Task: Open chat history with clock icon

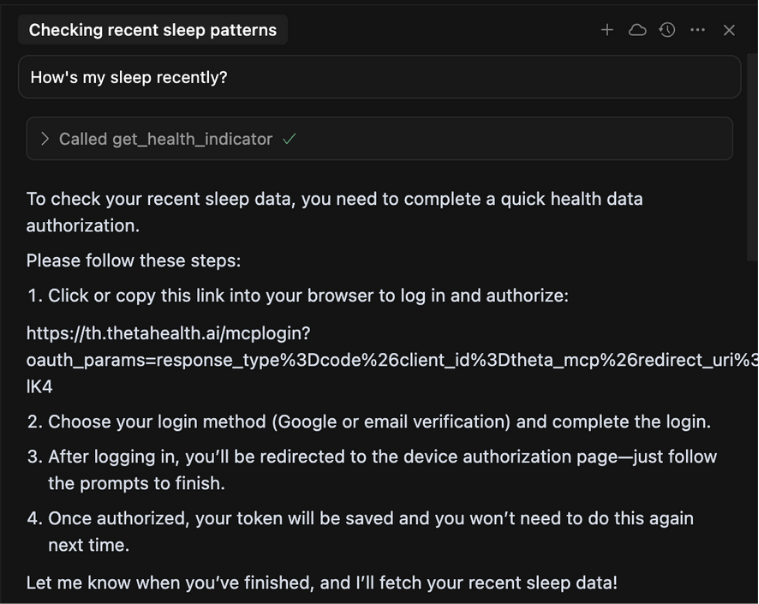Action: (x=667, y=30)
